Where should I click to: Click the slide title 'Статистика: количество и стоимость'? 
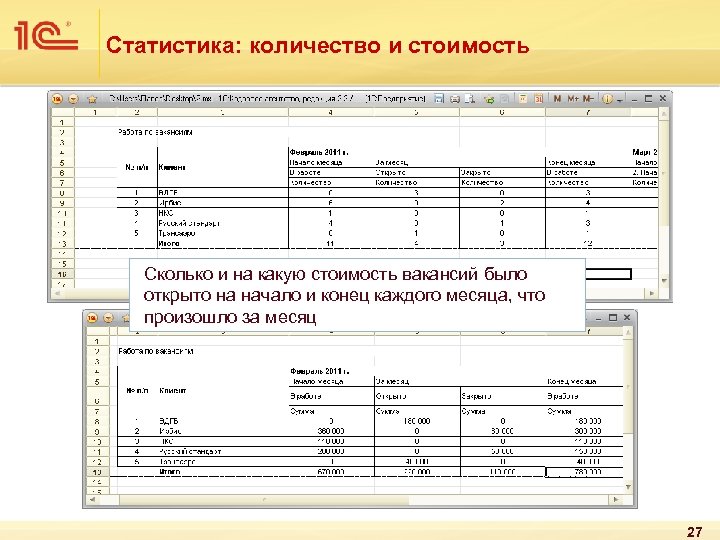(318, 46)
